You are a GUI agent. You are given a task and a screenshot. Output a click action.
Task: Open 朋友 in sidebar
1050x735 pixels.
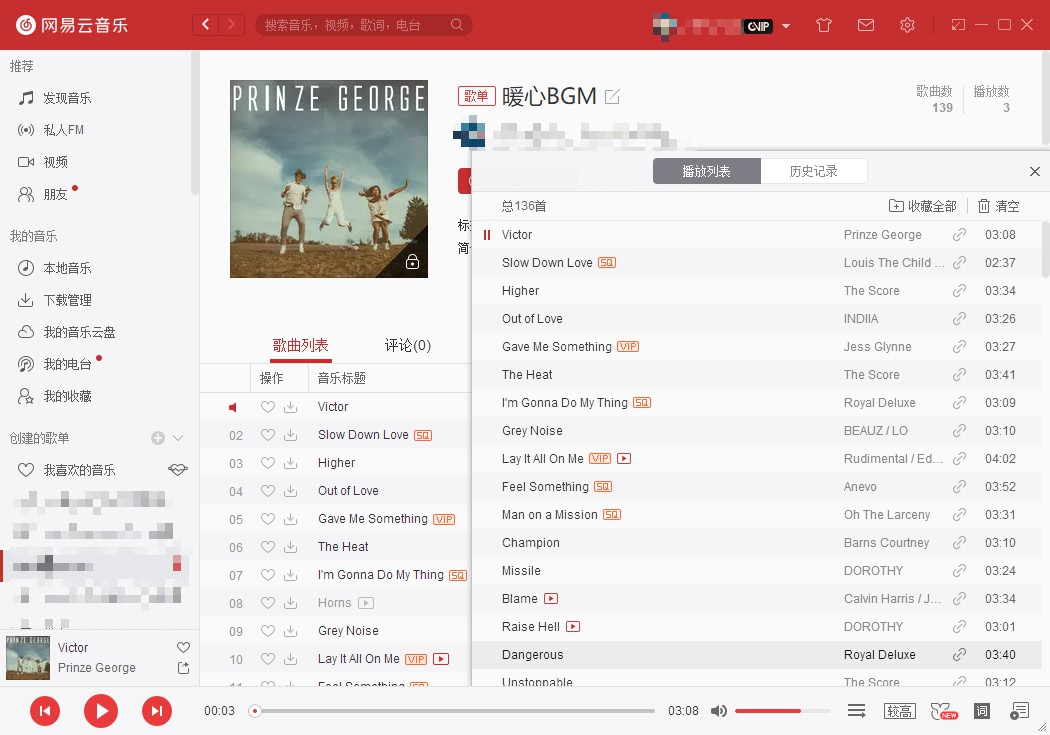[x=43, y=194]
